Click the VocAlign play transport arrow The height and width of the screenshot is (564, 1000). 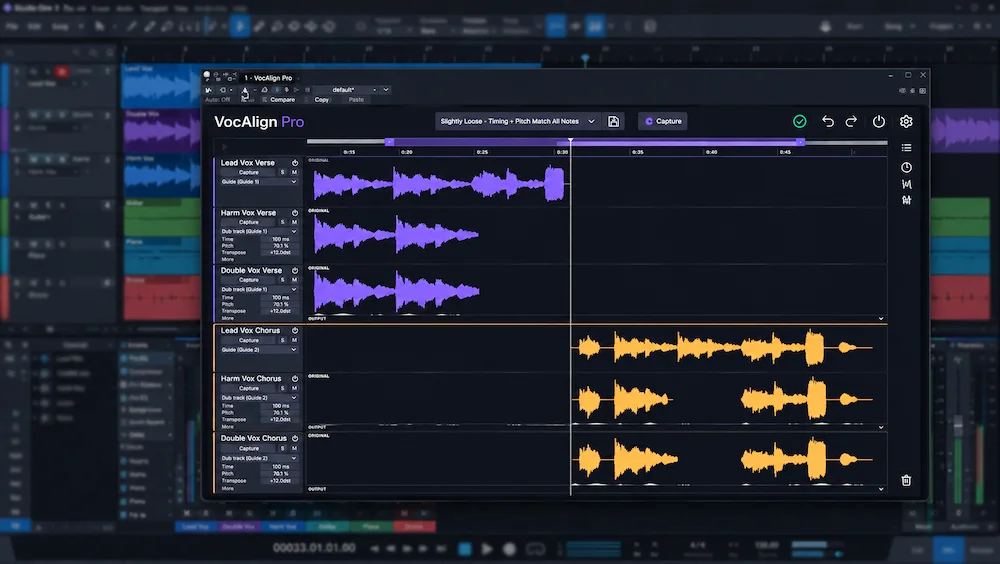(x=224, y=147)
